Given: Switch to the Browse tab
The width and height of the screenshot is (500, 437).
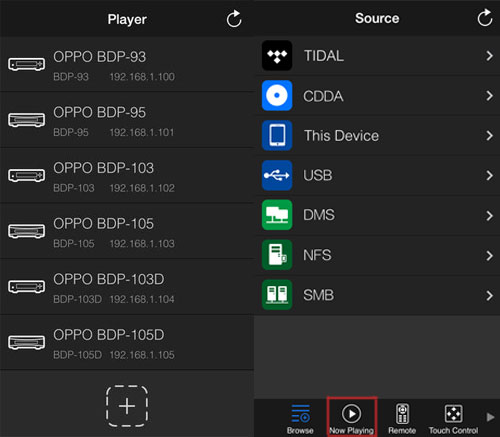Looking at the screenshot, I should tap(300, 419).
